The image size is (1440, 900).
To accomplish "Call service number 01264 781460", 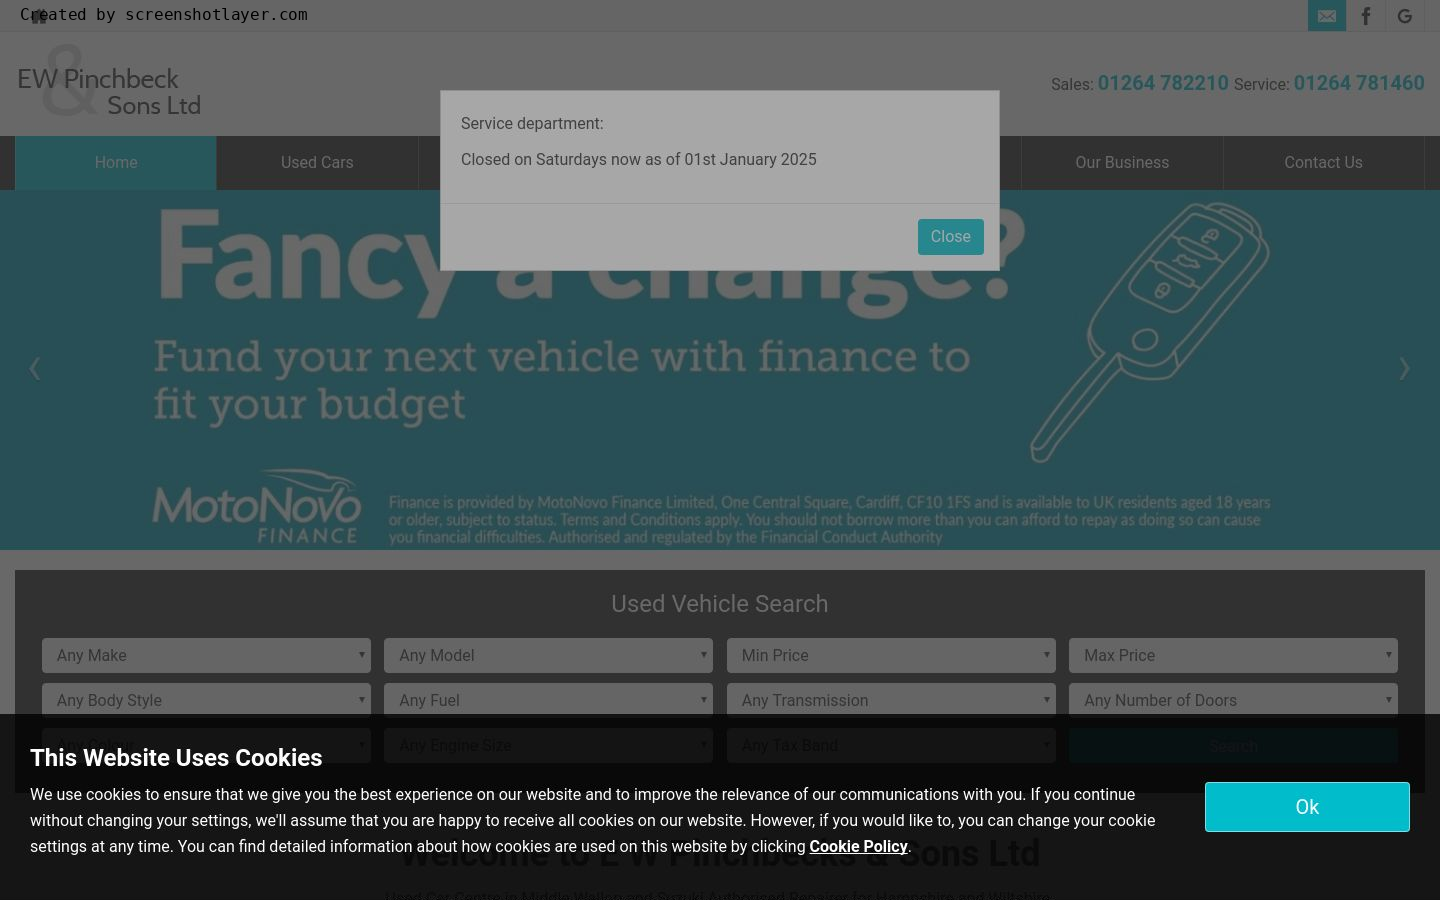I will point(1359,83).
